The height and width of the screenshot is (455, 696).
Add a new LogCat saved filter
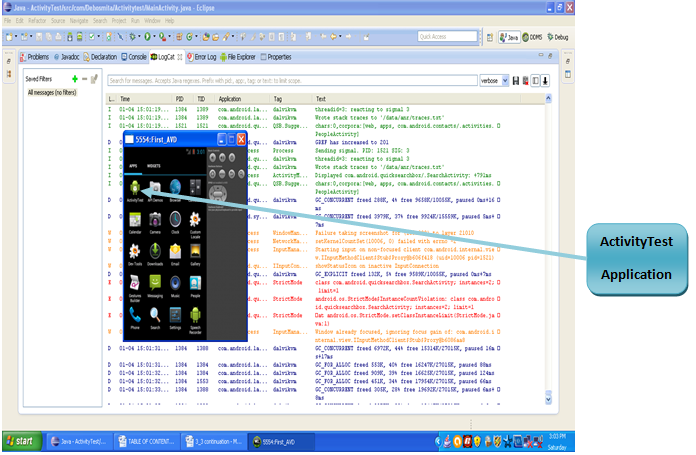coord(75,79)
